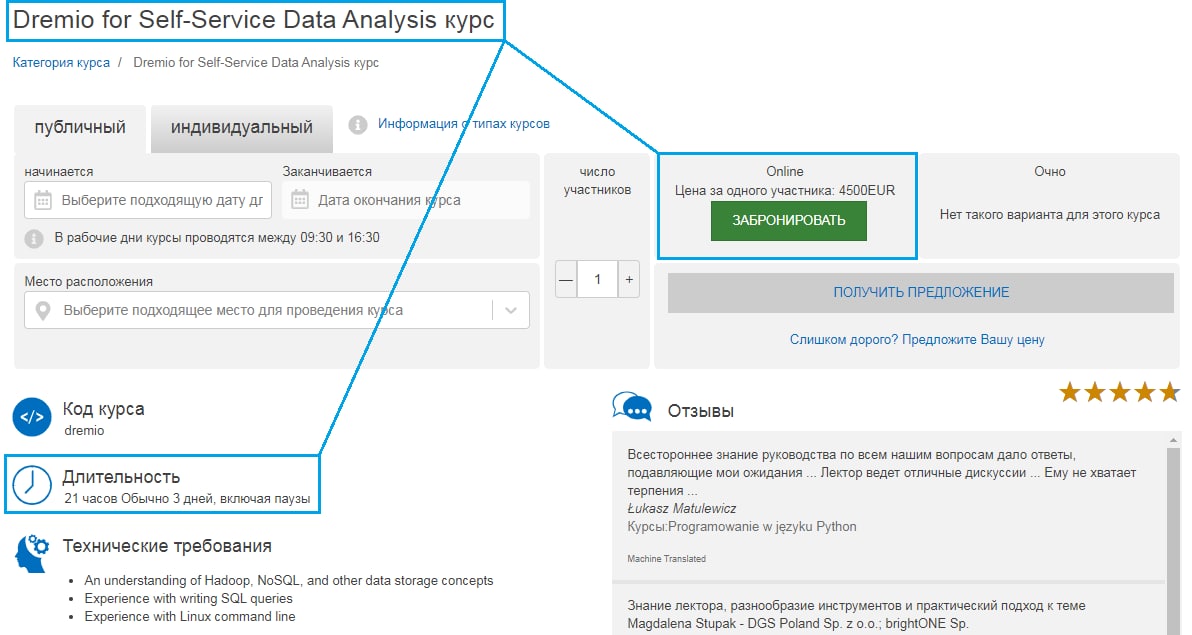
Task: Click reviewer name Łukasz Matulewicz
Action: pyautogui.click(x=681, y=509)
